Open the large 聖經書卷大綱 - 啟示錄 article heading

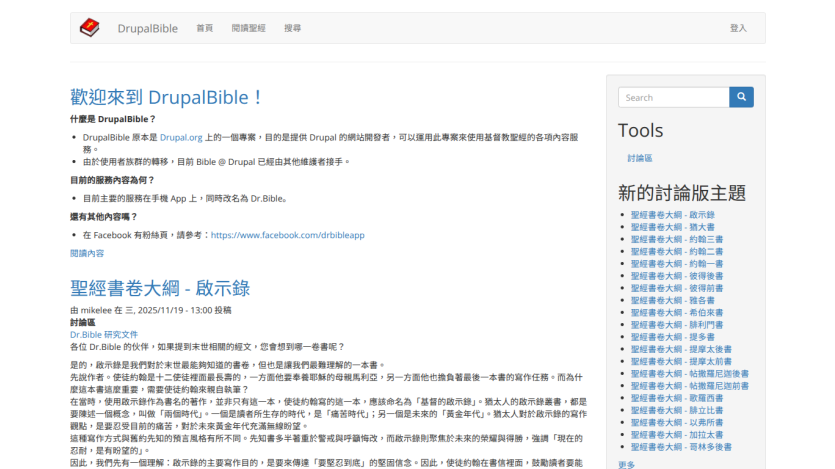160,288
